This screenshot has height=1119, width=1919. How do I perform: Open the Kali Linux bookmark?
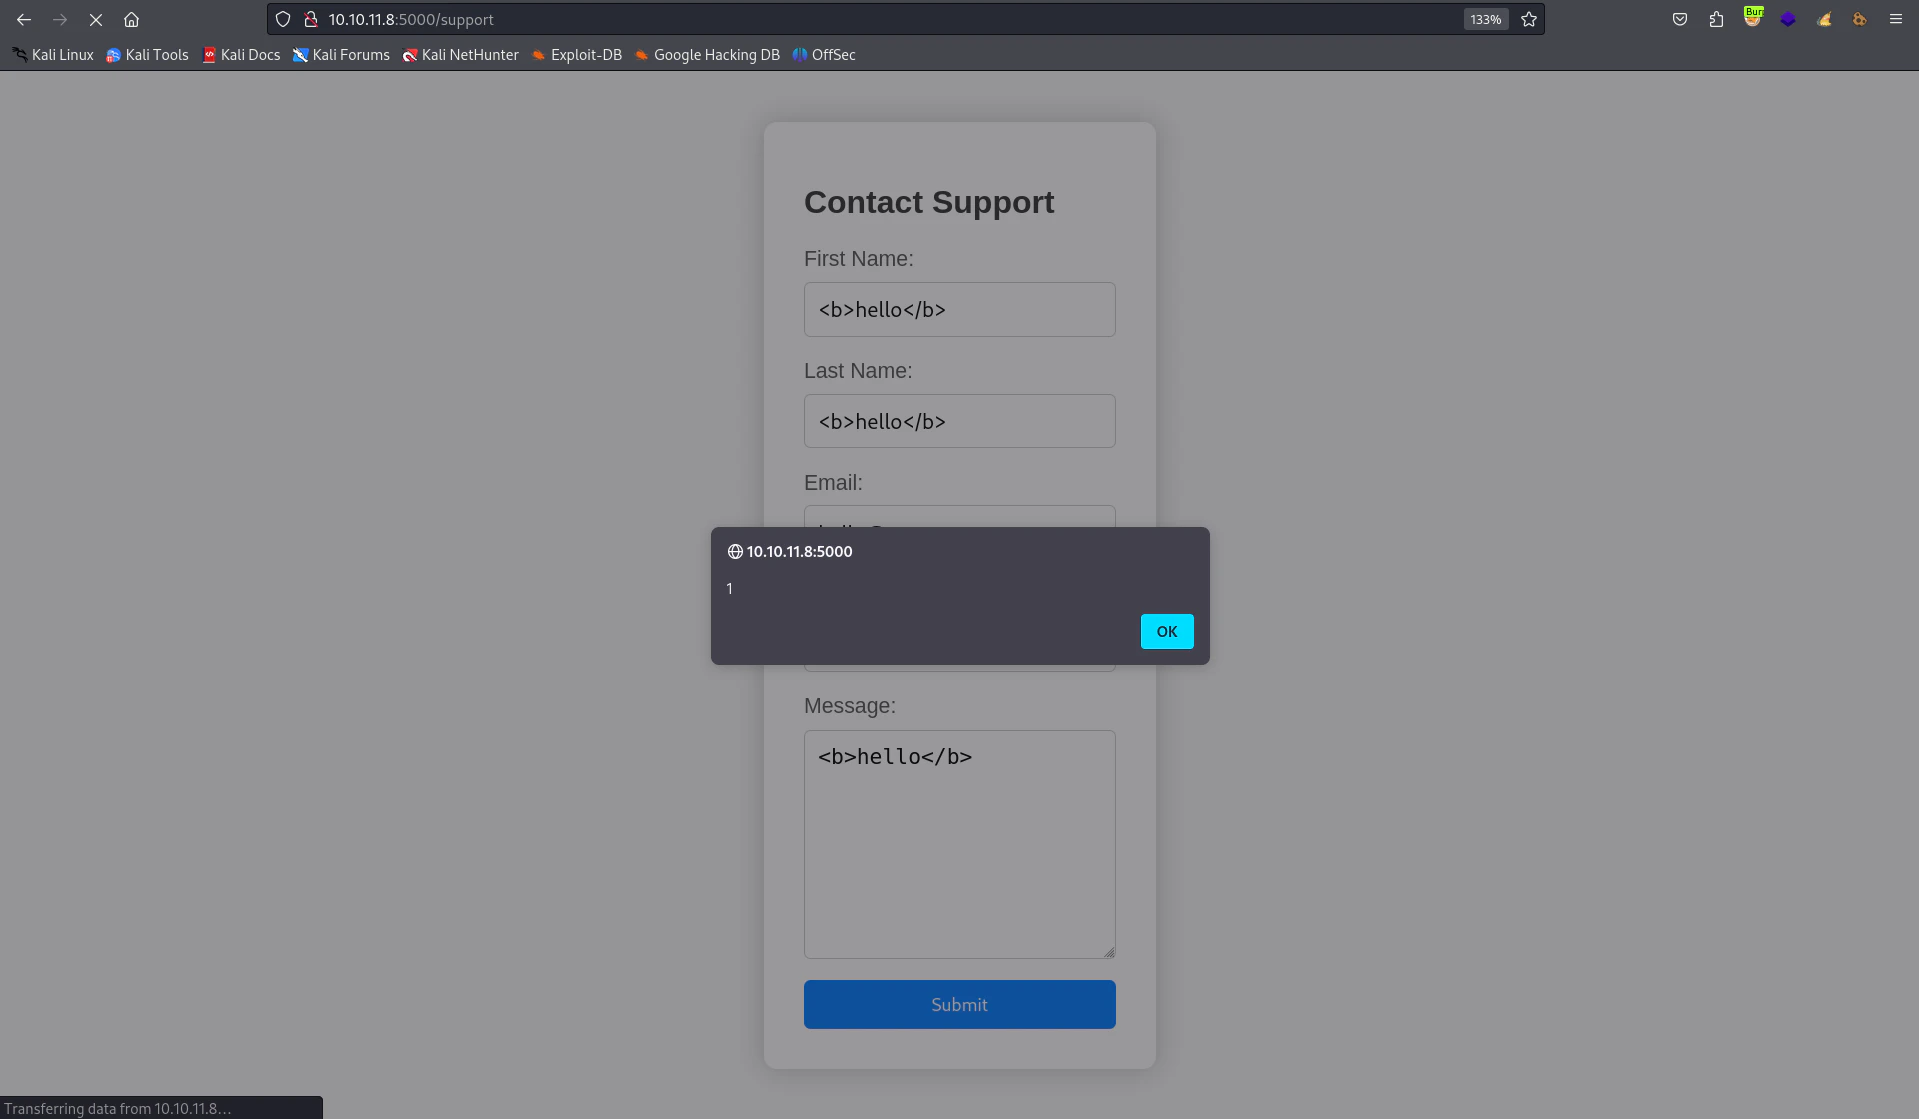(53, 55)
